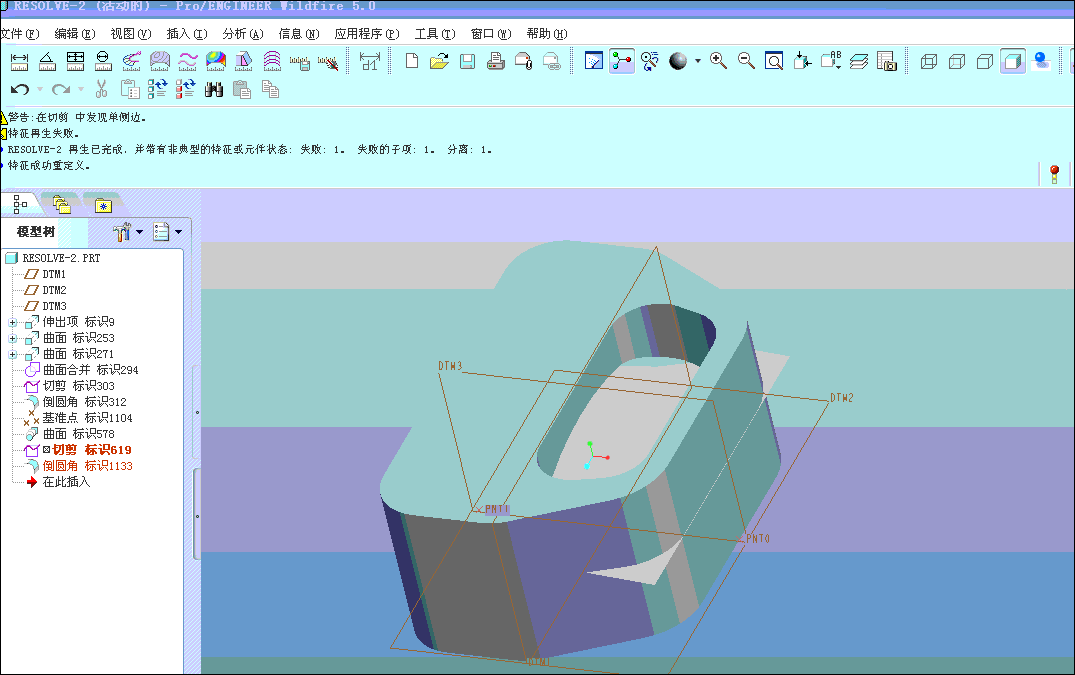This screenshot has width=1075, height=675.
Task: Print the current model
Action: pyautogui.click(x=496, y=62)
